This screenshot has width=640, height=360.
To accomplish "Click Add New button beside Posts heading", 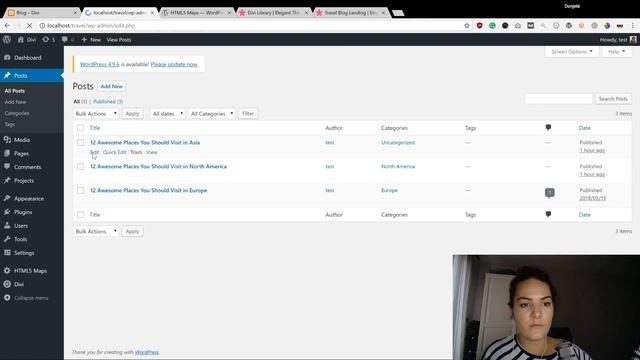I will coord(111,86).
